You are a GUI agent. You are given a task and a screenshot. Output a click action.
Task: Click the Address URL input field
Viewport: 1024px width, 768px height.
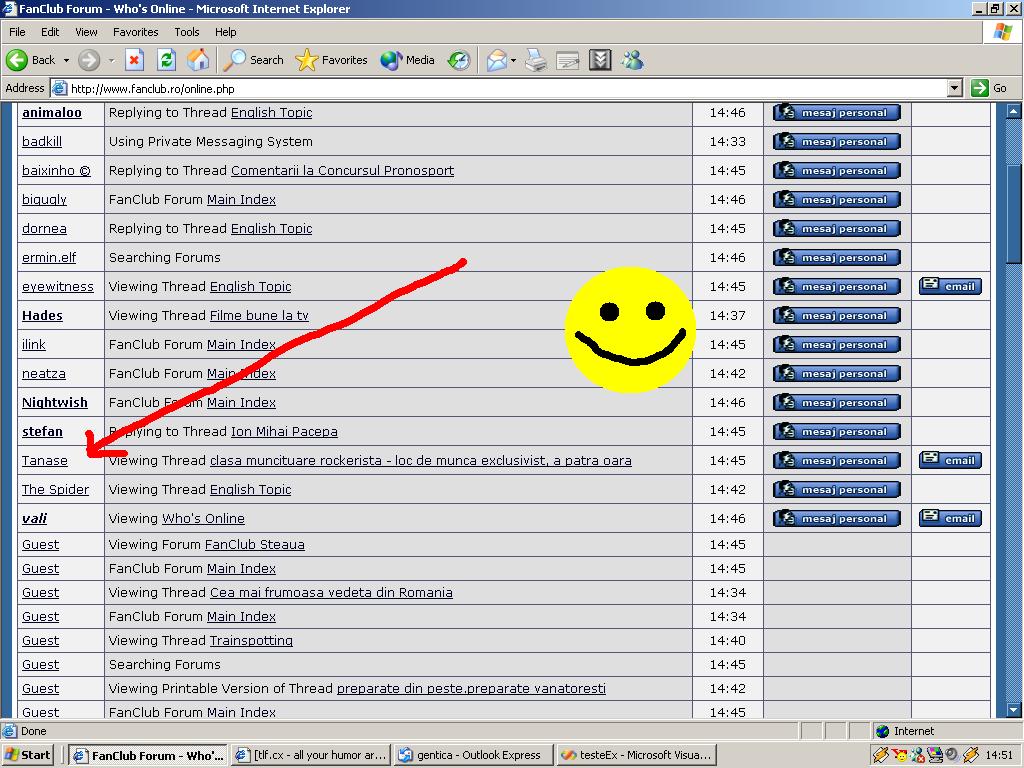click(500, 88)
